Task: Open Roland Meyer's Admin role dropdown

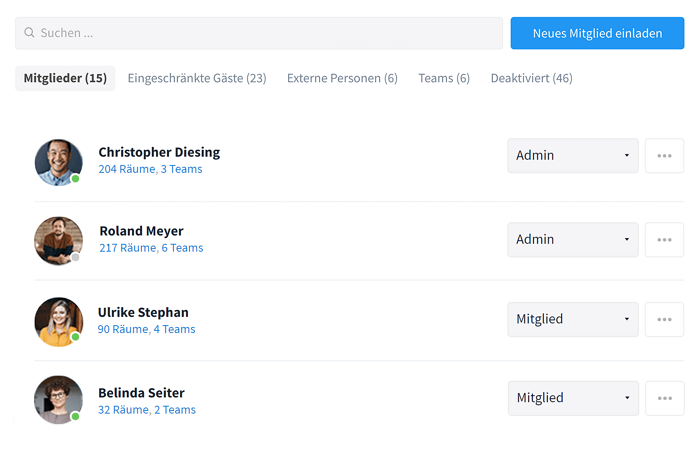Action: pyautogui.click(x=573, y=240)
